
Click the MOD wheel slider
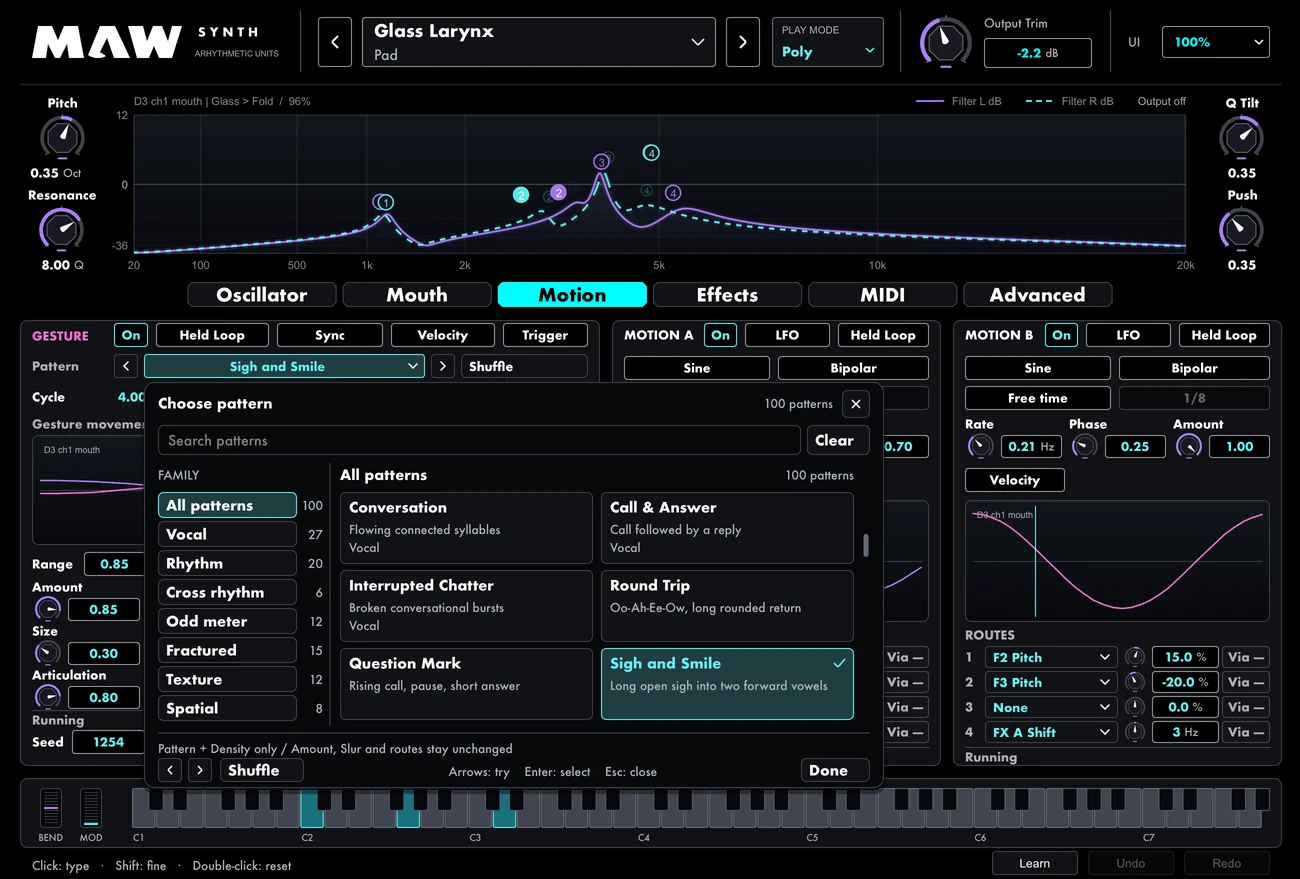pyautogui.click(x=91, y=808)
